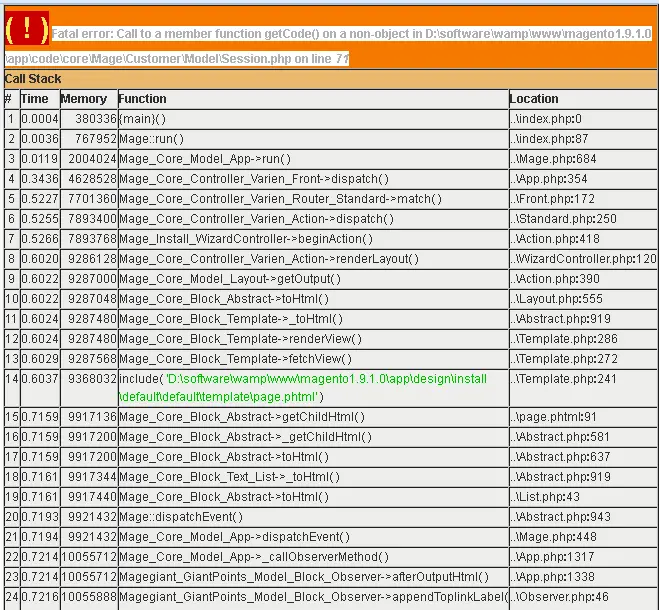Click location '..\Observer.php:46'

pyautogui.click(x=559, y=597)
